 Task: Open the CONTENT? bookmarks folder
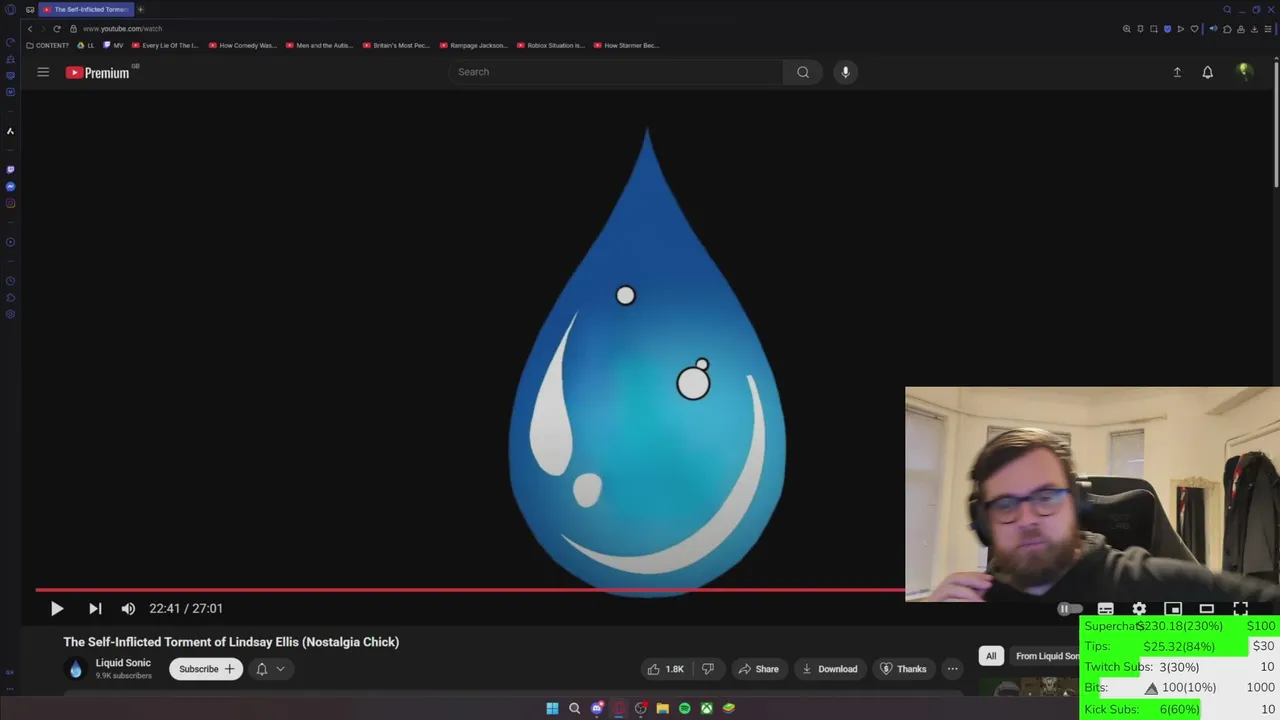[x=48, y=45]
